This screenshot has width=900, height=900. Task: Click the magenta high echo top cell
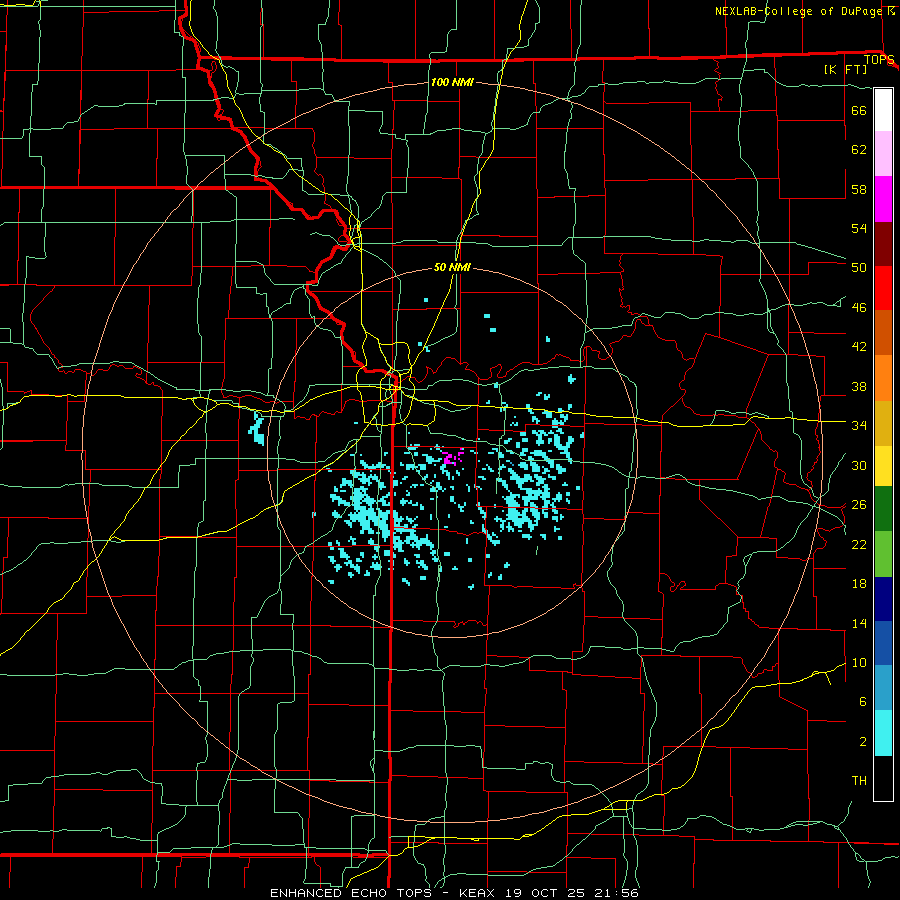tap(452, 457)
